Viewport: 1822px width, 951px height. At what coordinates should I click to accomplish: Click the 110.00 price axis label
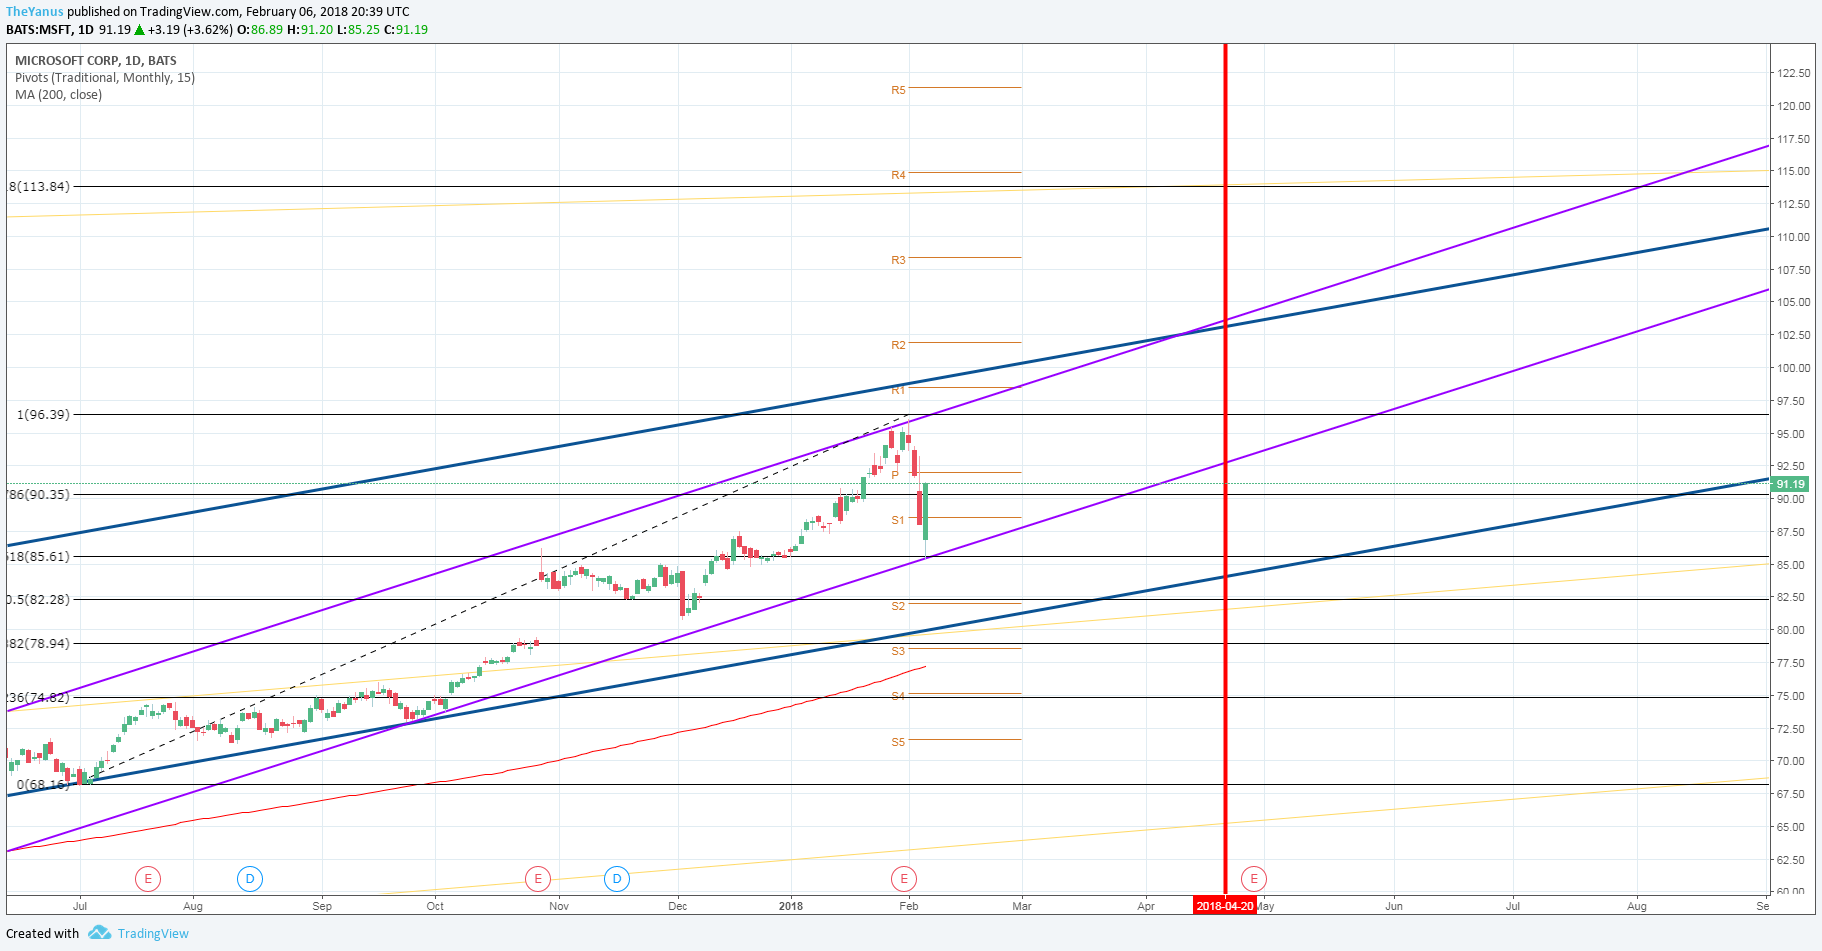[1793, 237]
